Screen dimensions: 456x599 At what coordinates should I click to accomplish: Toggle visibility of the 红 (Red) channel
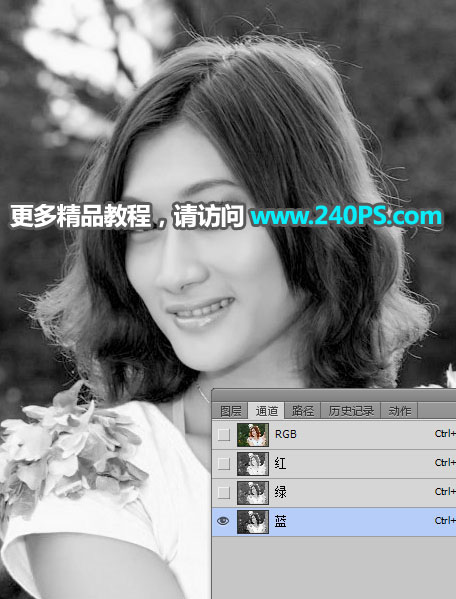(224, 463)
